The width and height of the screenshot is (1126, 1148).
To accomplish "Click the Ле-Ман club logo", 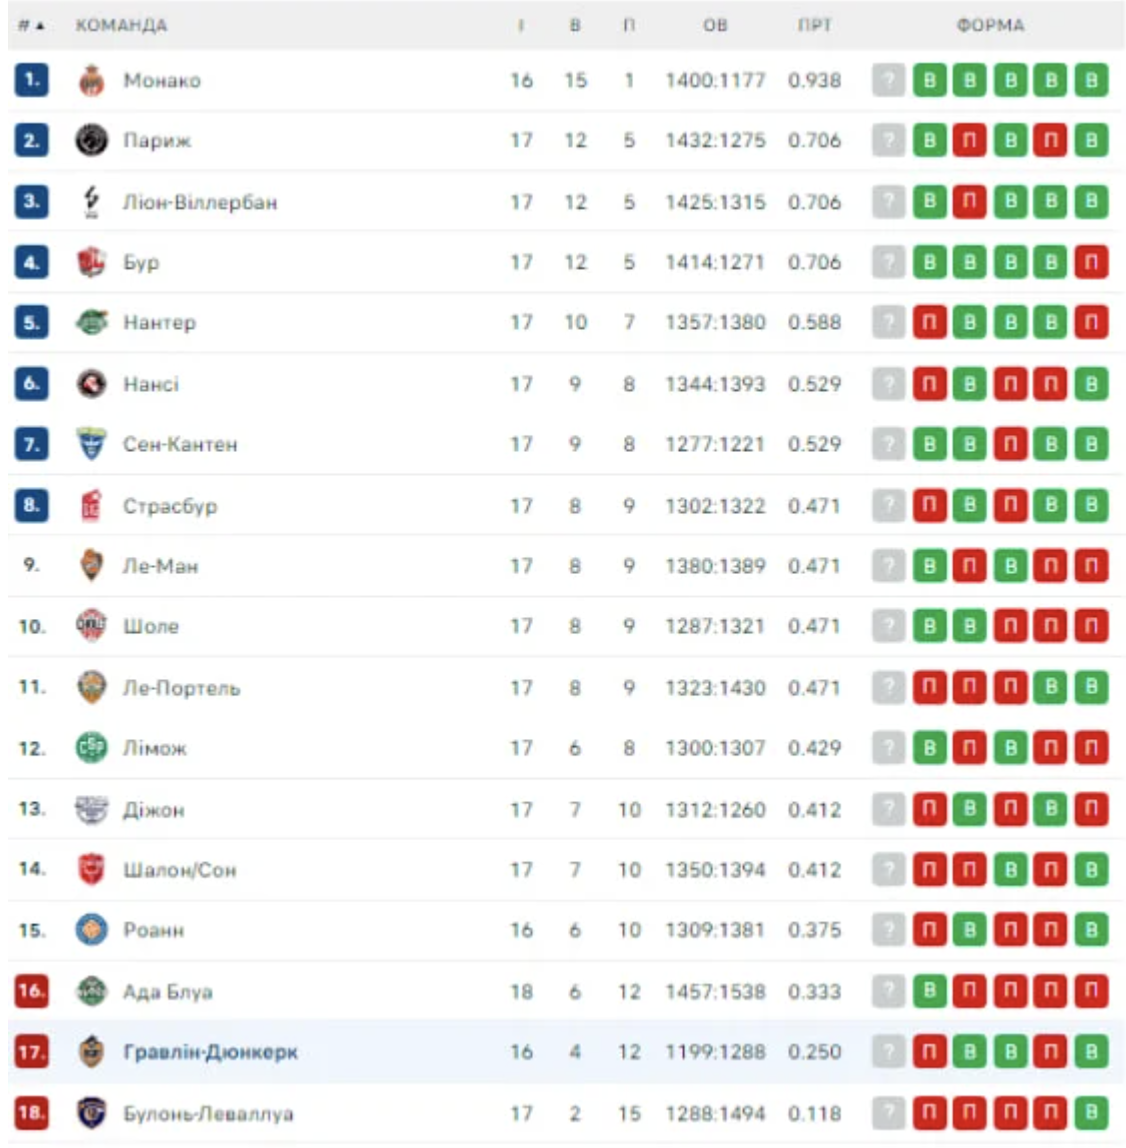I will click(91, 566).
